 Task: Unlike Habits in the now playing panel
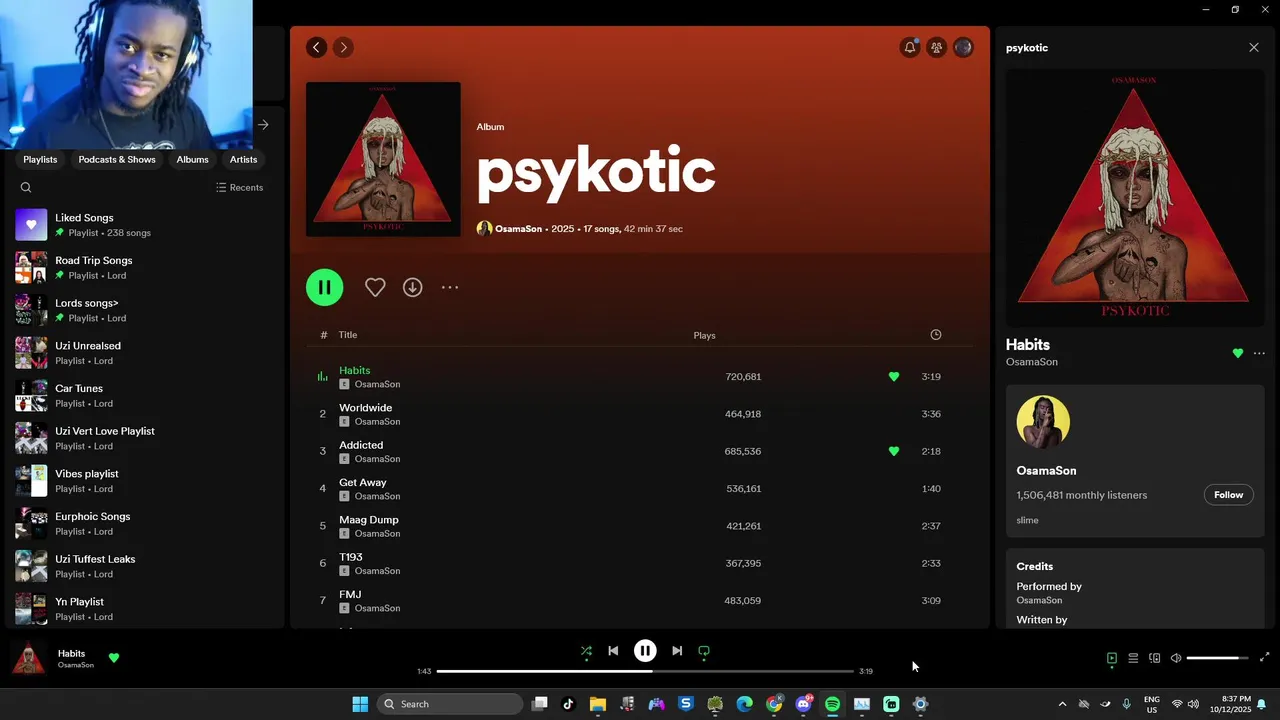pyautogui.click(x=1238, y=353)
